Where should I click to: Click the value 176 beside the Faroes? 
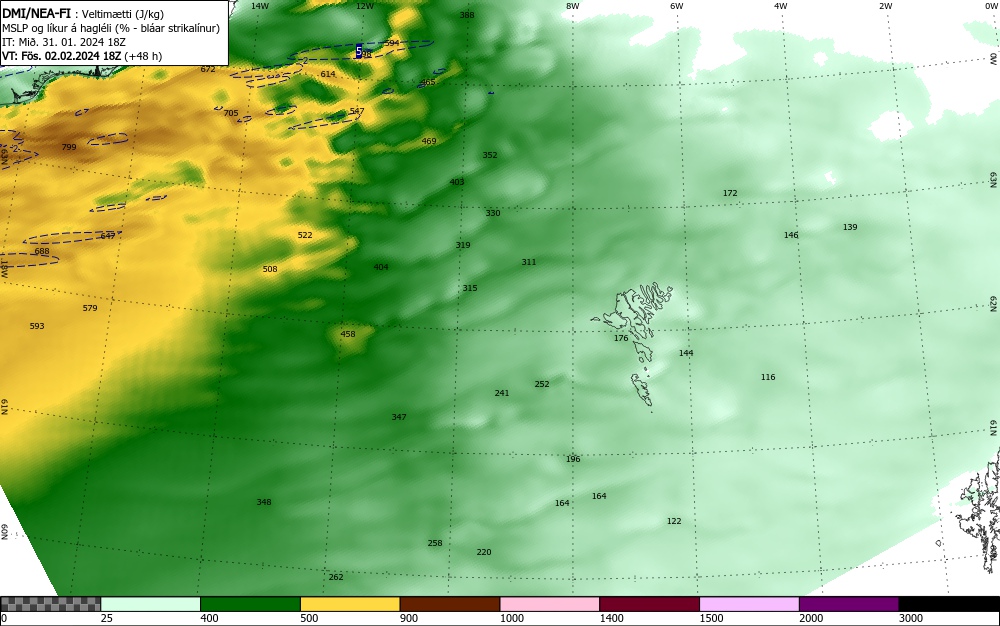coord(621,338)
